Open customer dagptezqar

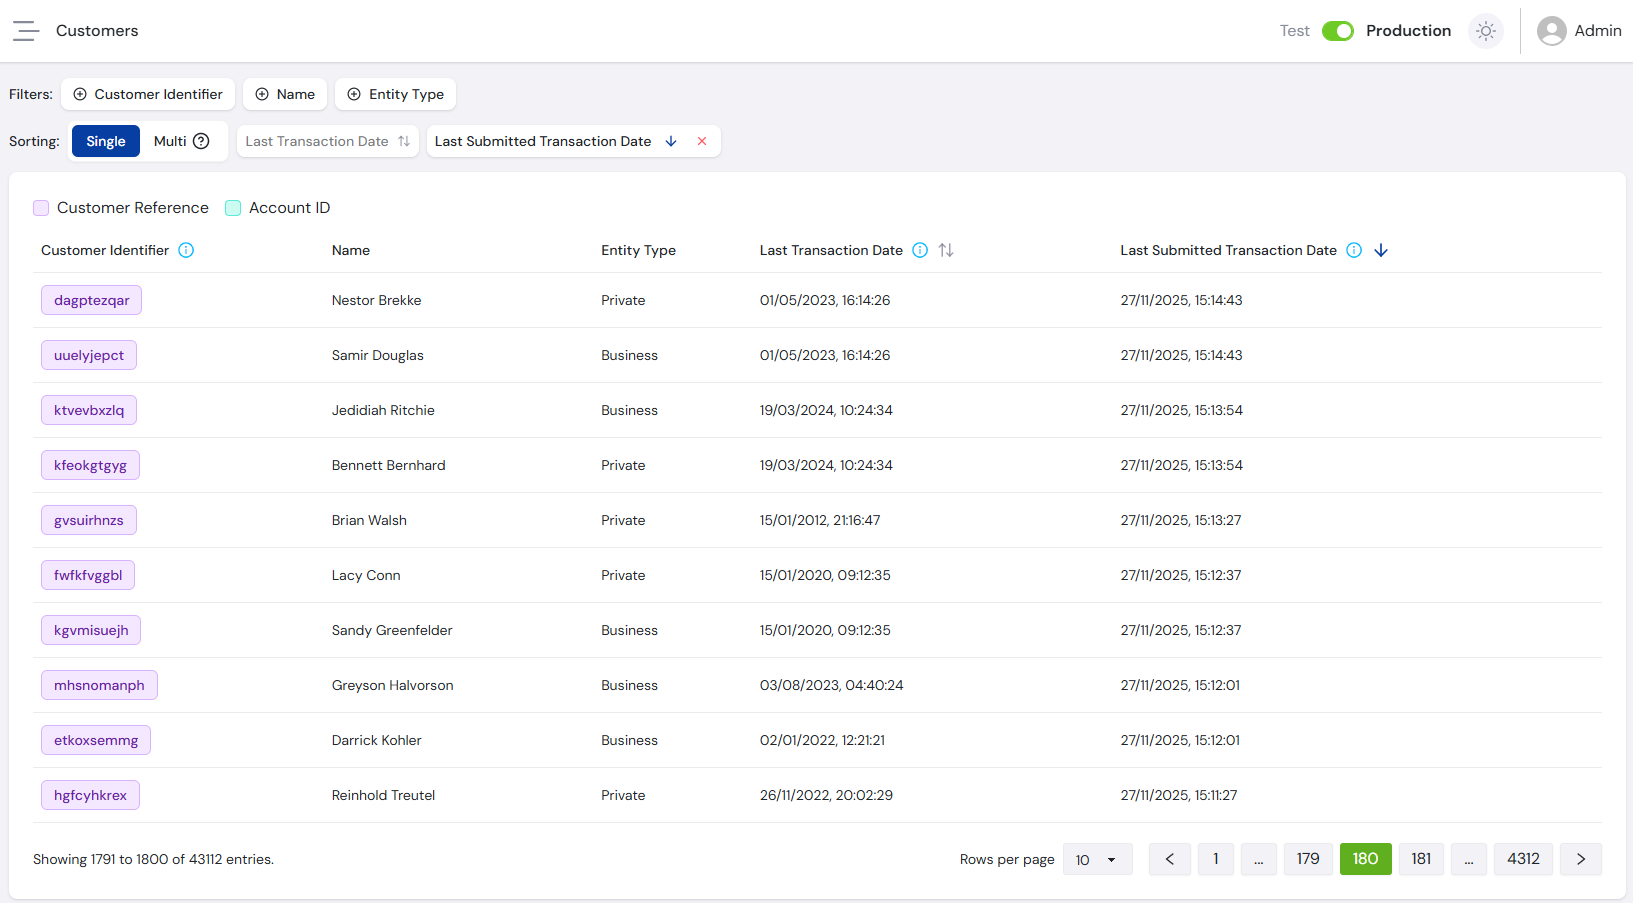[92, 300]
